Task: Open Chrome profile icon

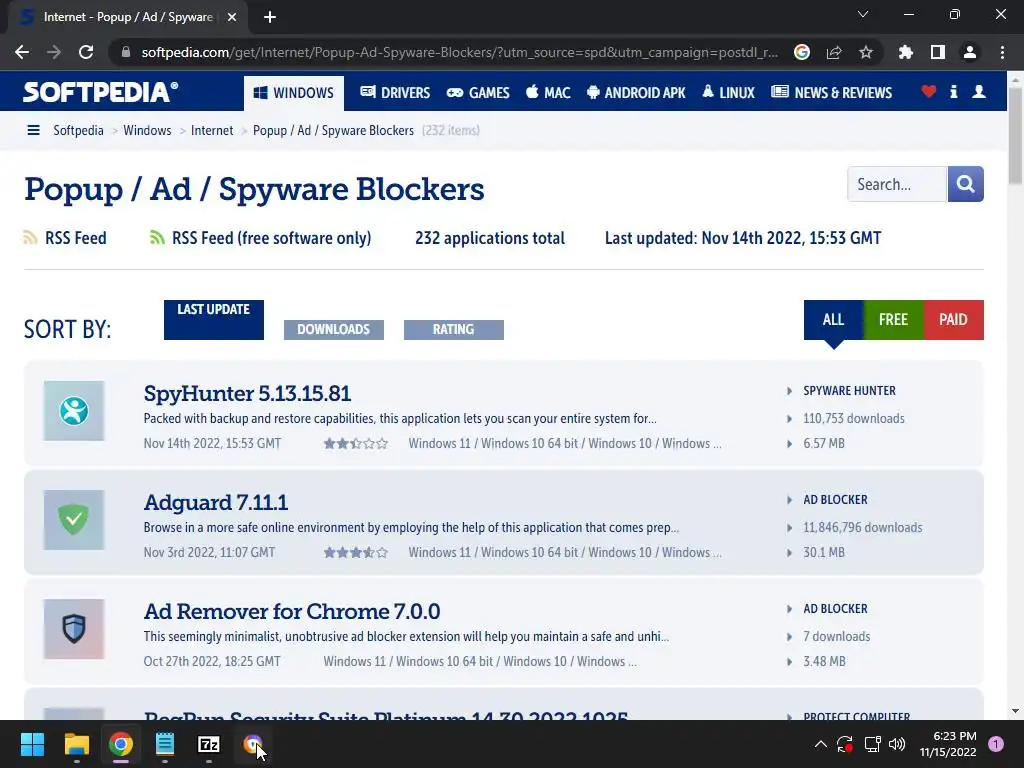Action: coord(970,52)
